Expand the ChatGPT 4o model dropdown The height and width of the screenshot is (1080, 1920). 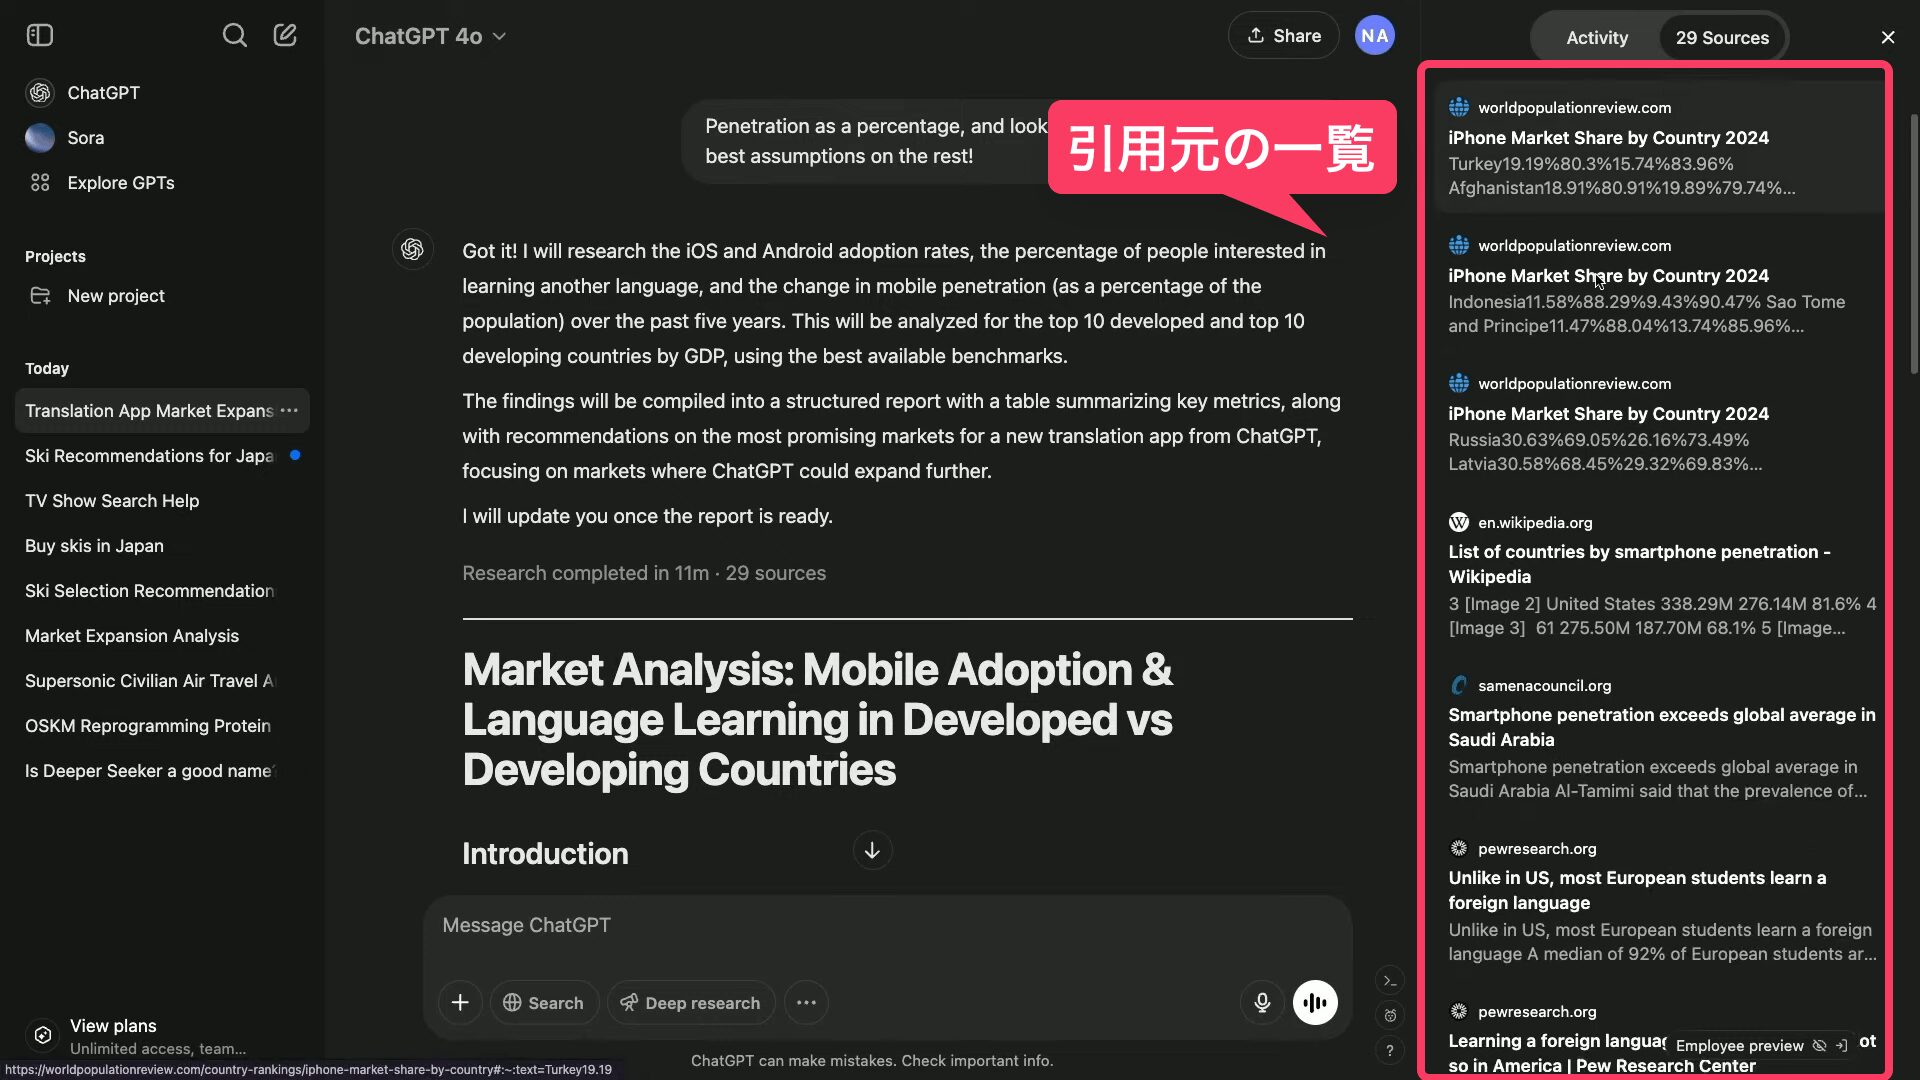[430, 36]
